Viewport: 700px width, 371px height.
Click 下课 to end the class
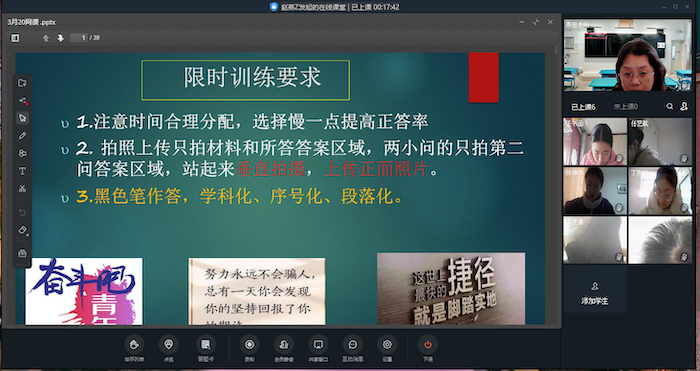tap(428, 348)
